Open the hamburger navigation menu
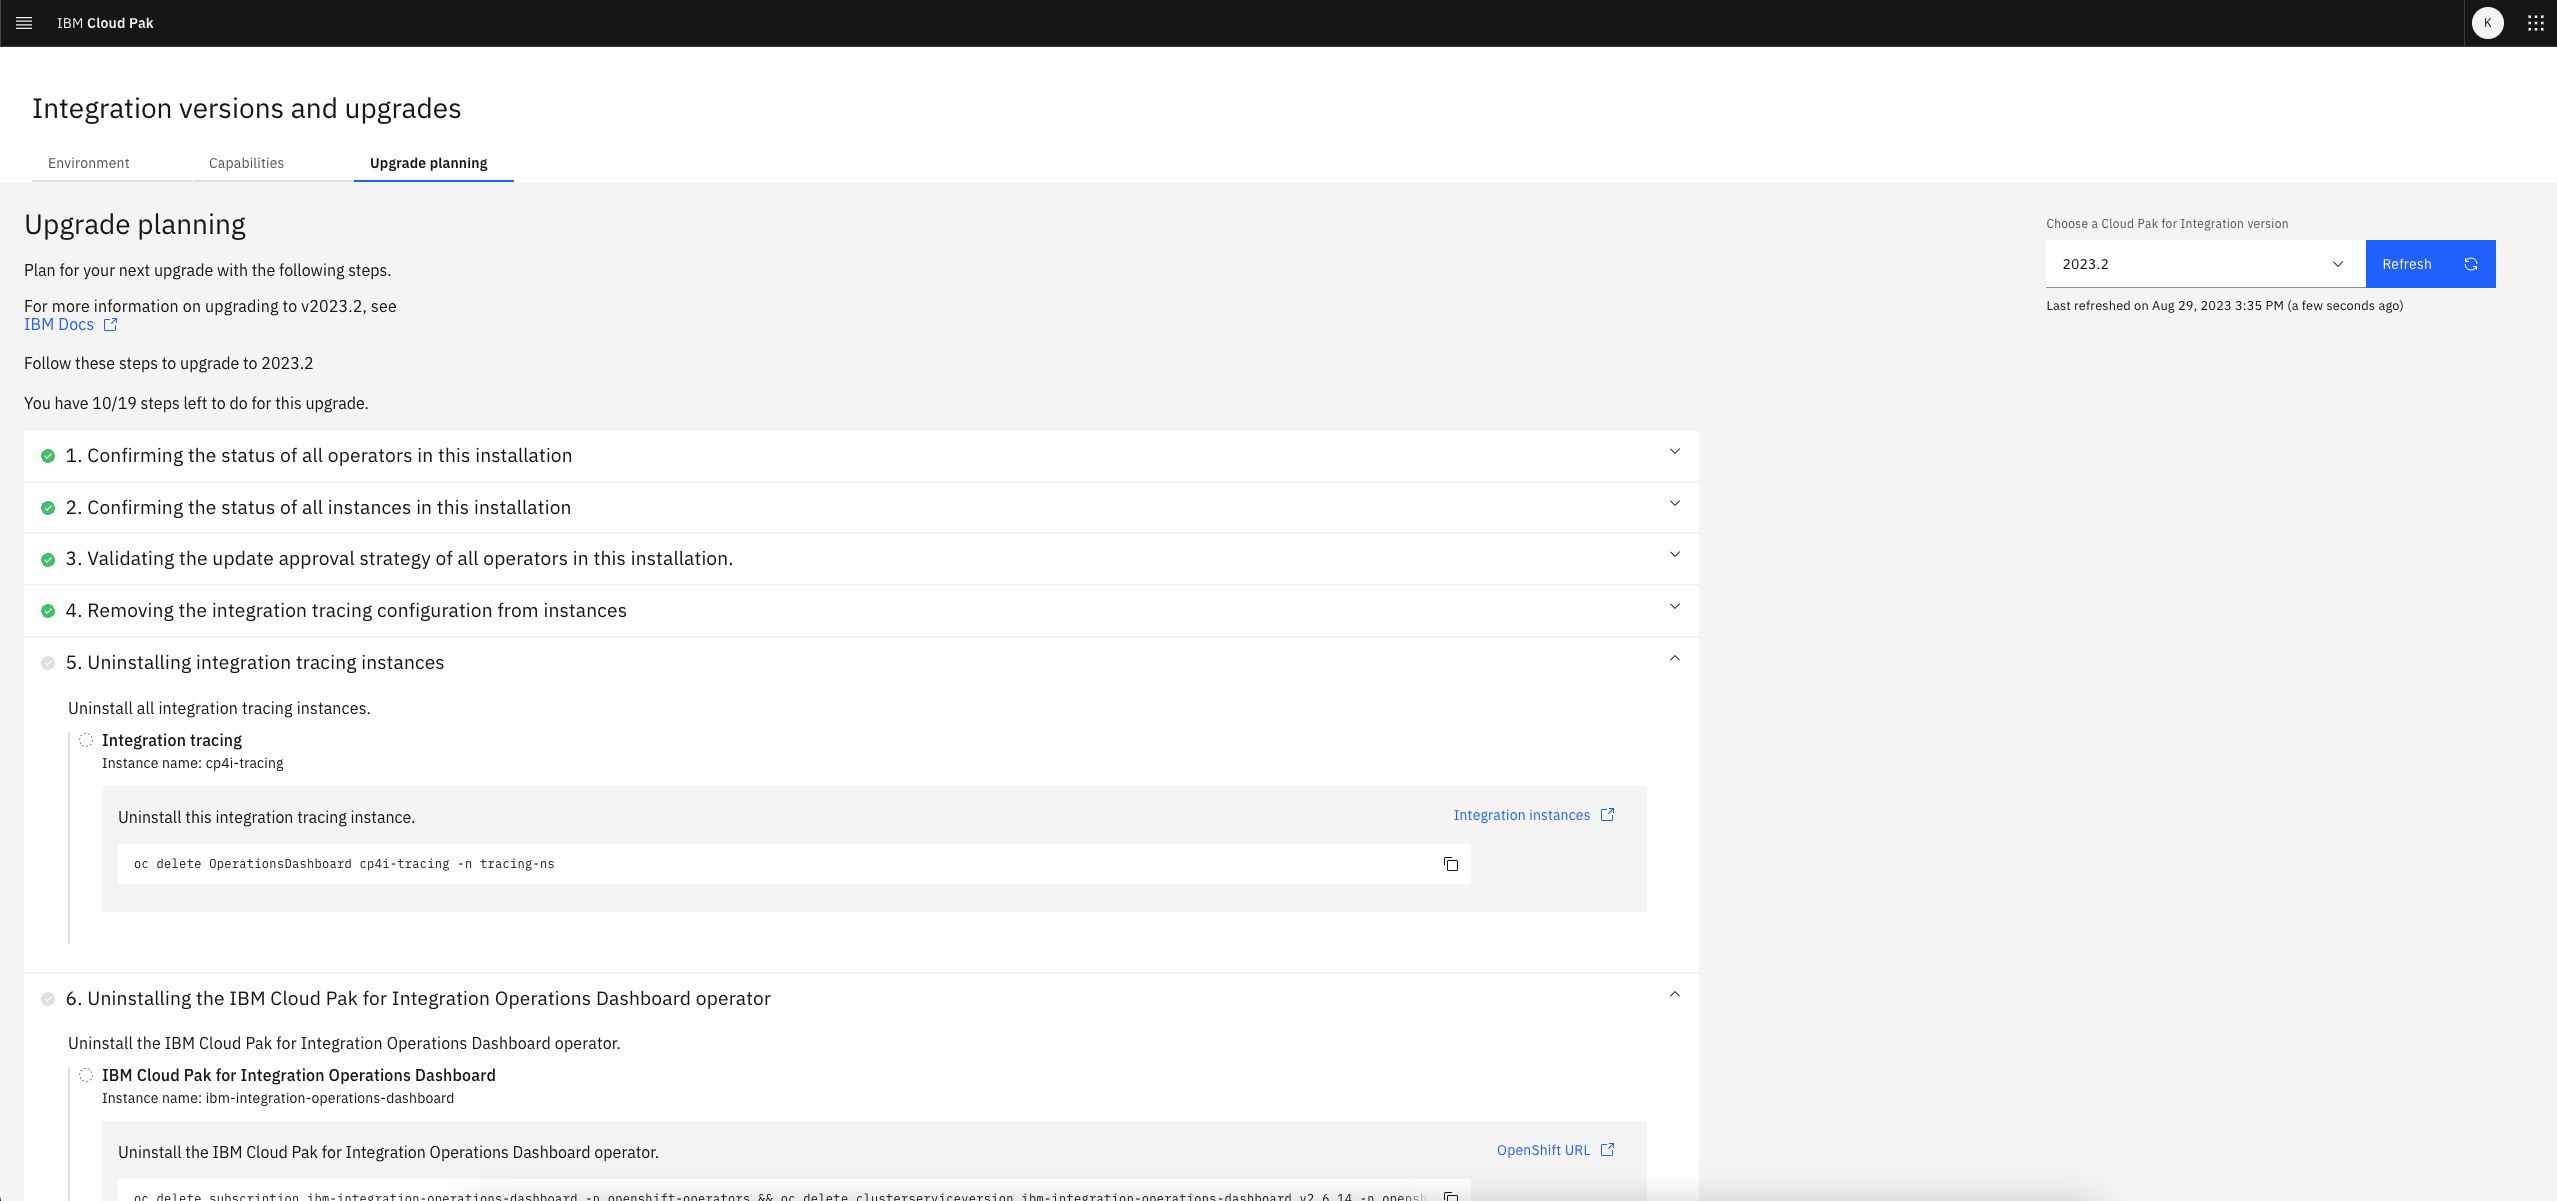The width and height of the screenshot is (2557, 1201). click(24, 23)
